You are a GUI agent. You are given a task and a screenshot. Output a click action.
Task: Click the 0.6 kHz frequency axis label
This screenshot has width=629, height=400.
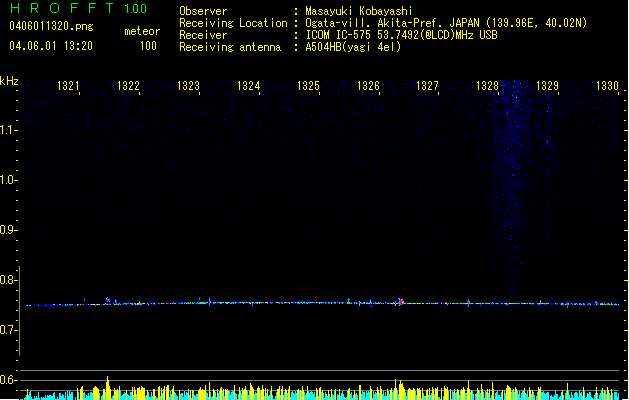(9, 380)
